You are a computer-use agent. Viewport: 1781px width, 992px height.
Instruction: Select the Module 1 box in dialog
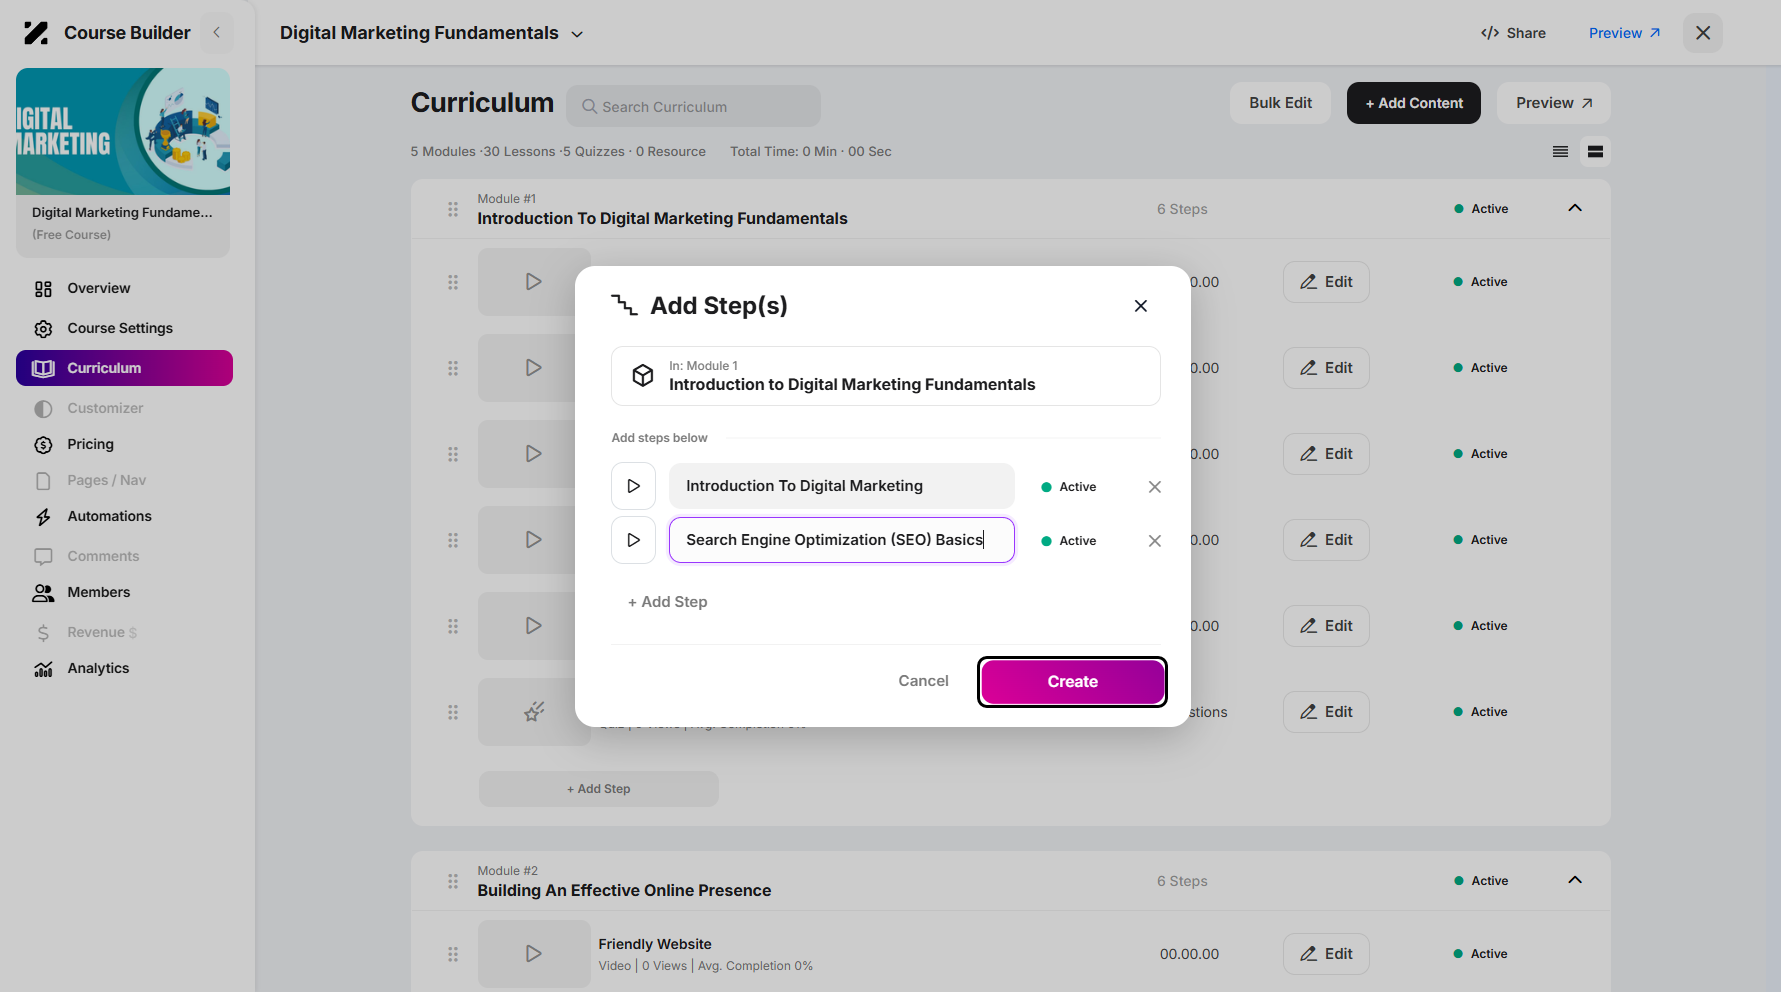(x=886, y=376)
